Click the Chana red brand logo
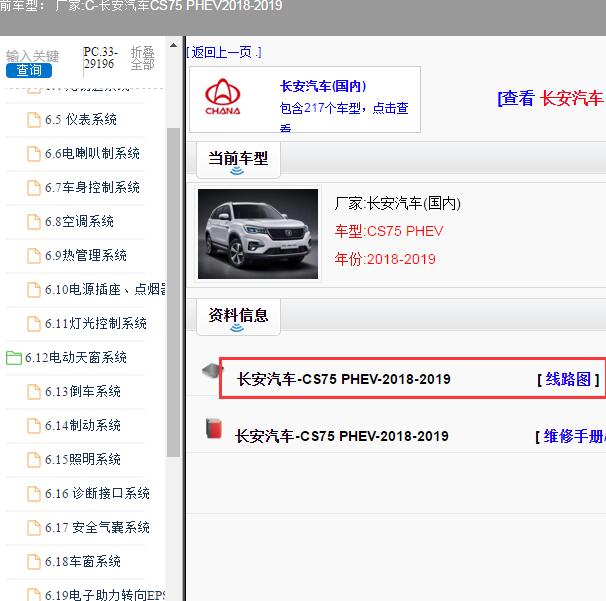This screenshot has width=606, height=601. [x=223, y=97]
